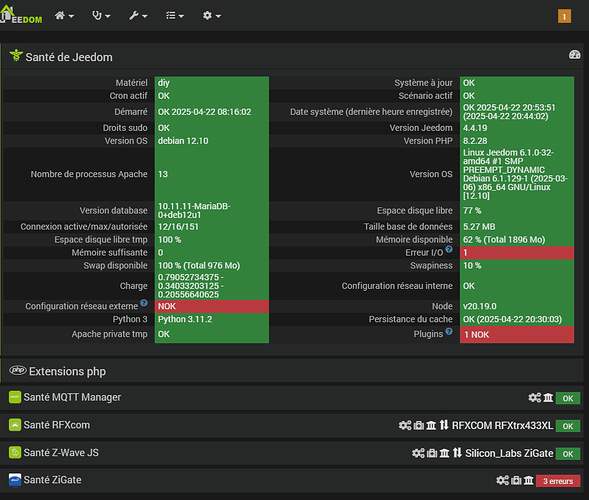The height and width of the screenshot is (500, 589).
Task: Click the ZiGate 3 erreurs badge
Action: (x=558, y=481)
